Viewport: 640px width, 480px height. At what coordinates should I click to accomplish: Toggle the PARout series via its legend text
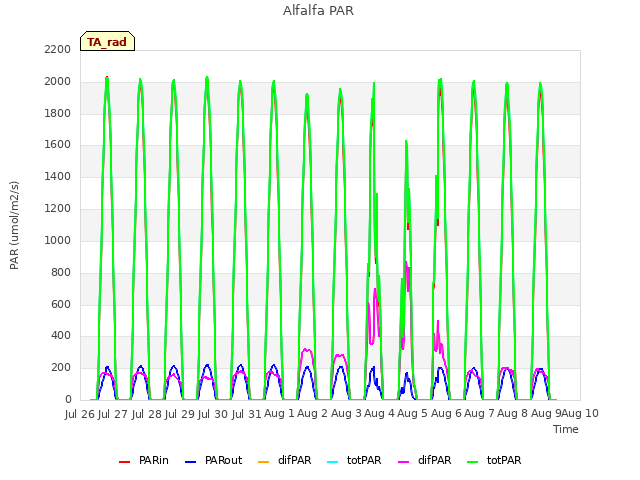coord(223,460)
